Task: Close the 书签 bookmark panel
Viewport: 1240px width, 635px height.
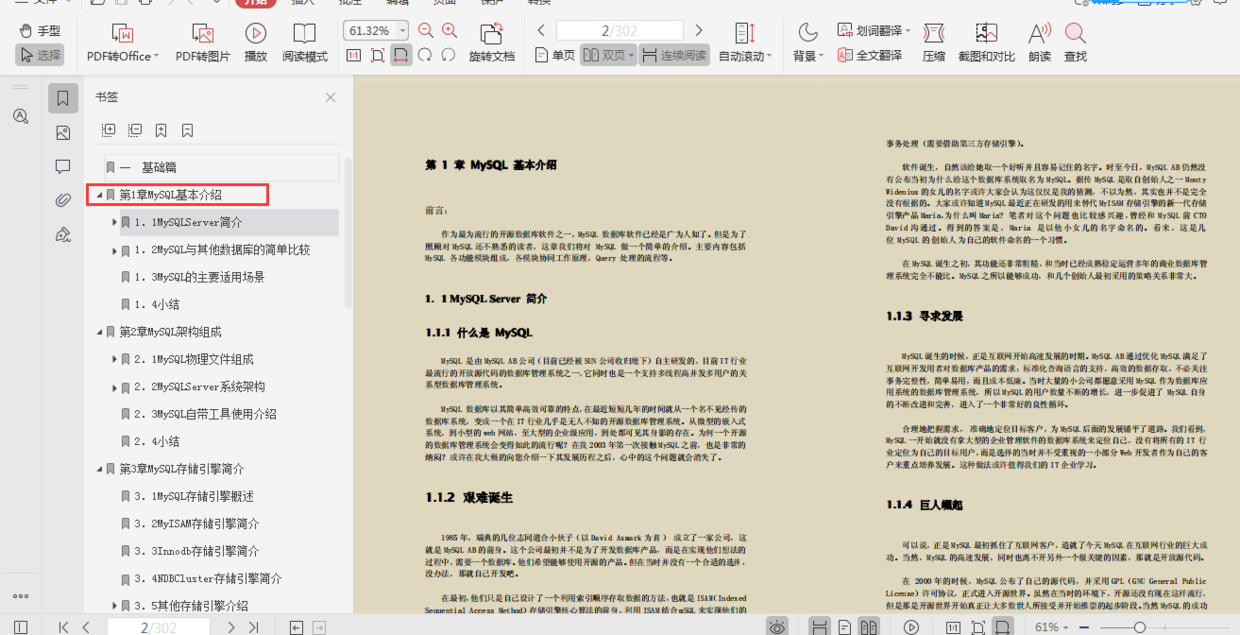Action: pos(330,97)
